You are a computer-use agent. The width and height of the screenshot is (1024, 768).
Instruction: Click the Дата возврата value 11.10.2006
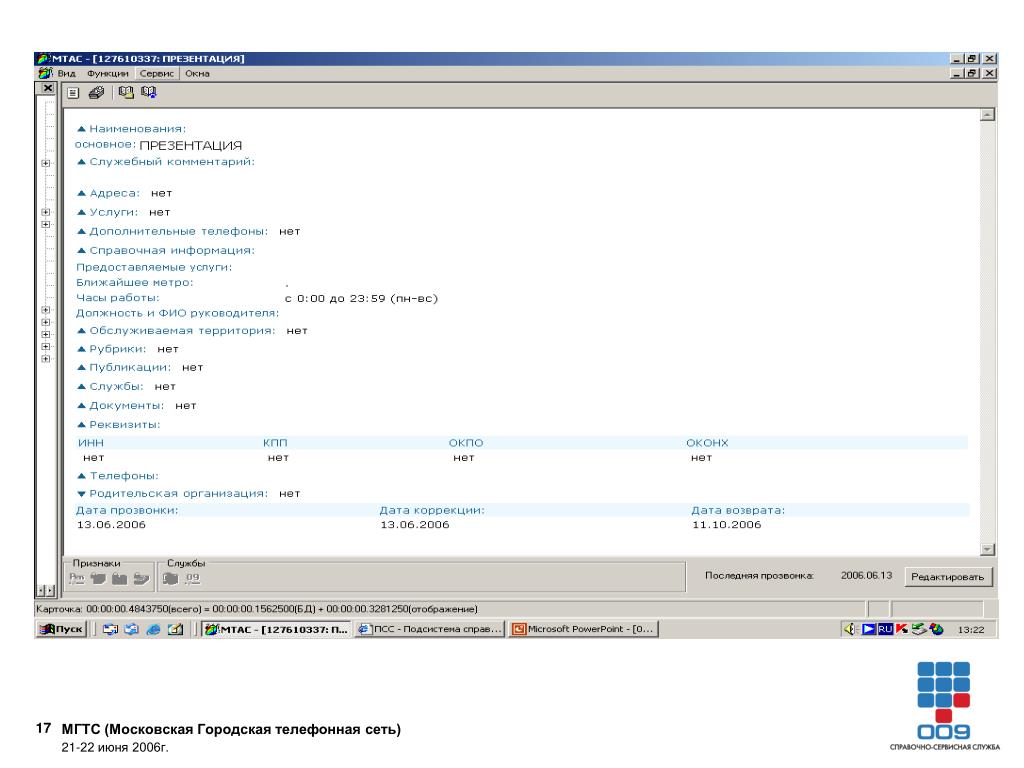726,525
